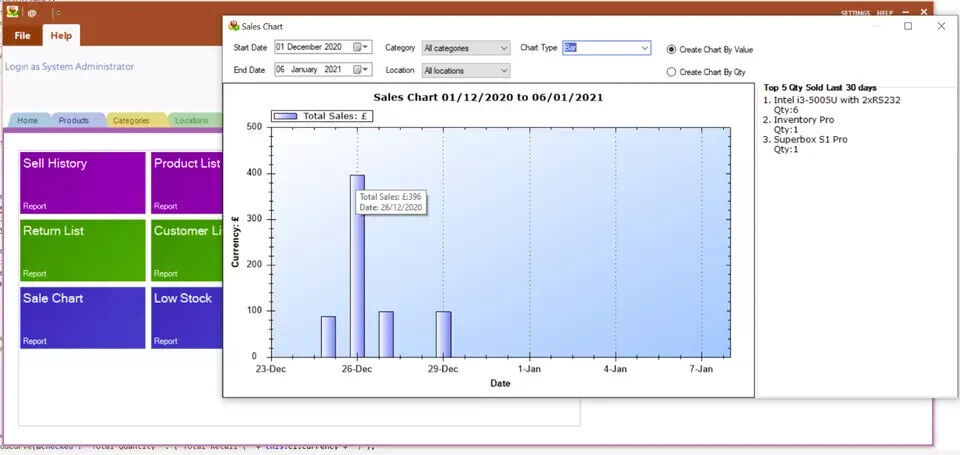
Task: Close the Sales Chart window
Action: click(x=942, y=26)
